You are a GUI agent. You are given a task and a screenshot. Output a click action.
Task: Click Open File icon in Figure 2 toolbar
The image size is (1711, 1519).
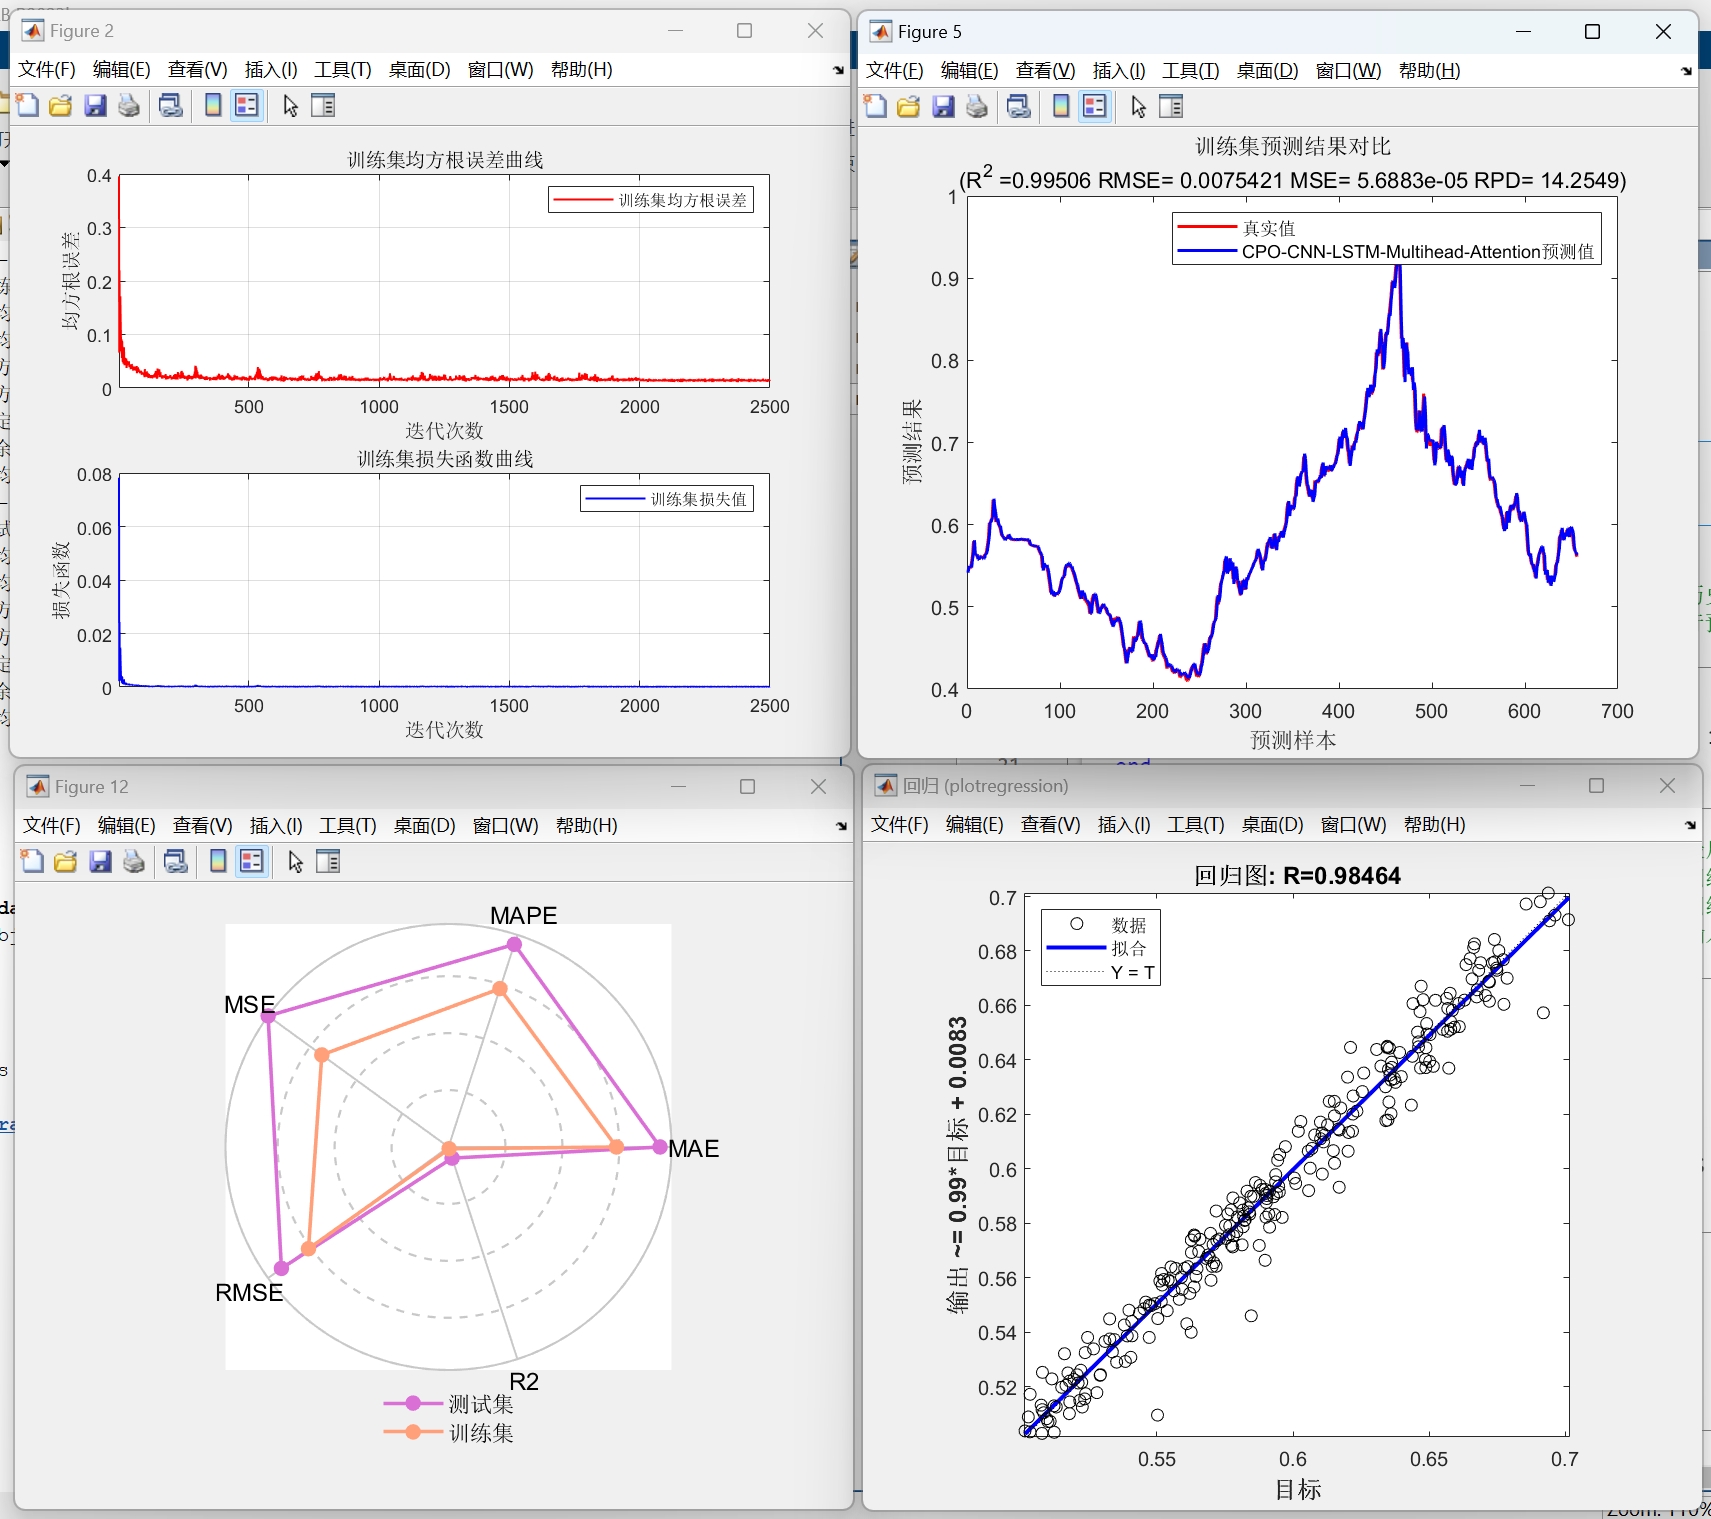[61, 105]
